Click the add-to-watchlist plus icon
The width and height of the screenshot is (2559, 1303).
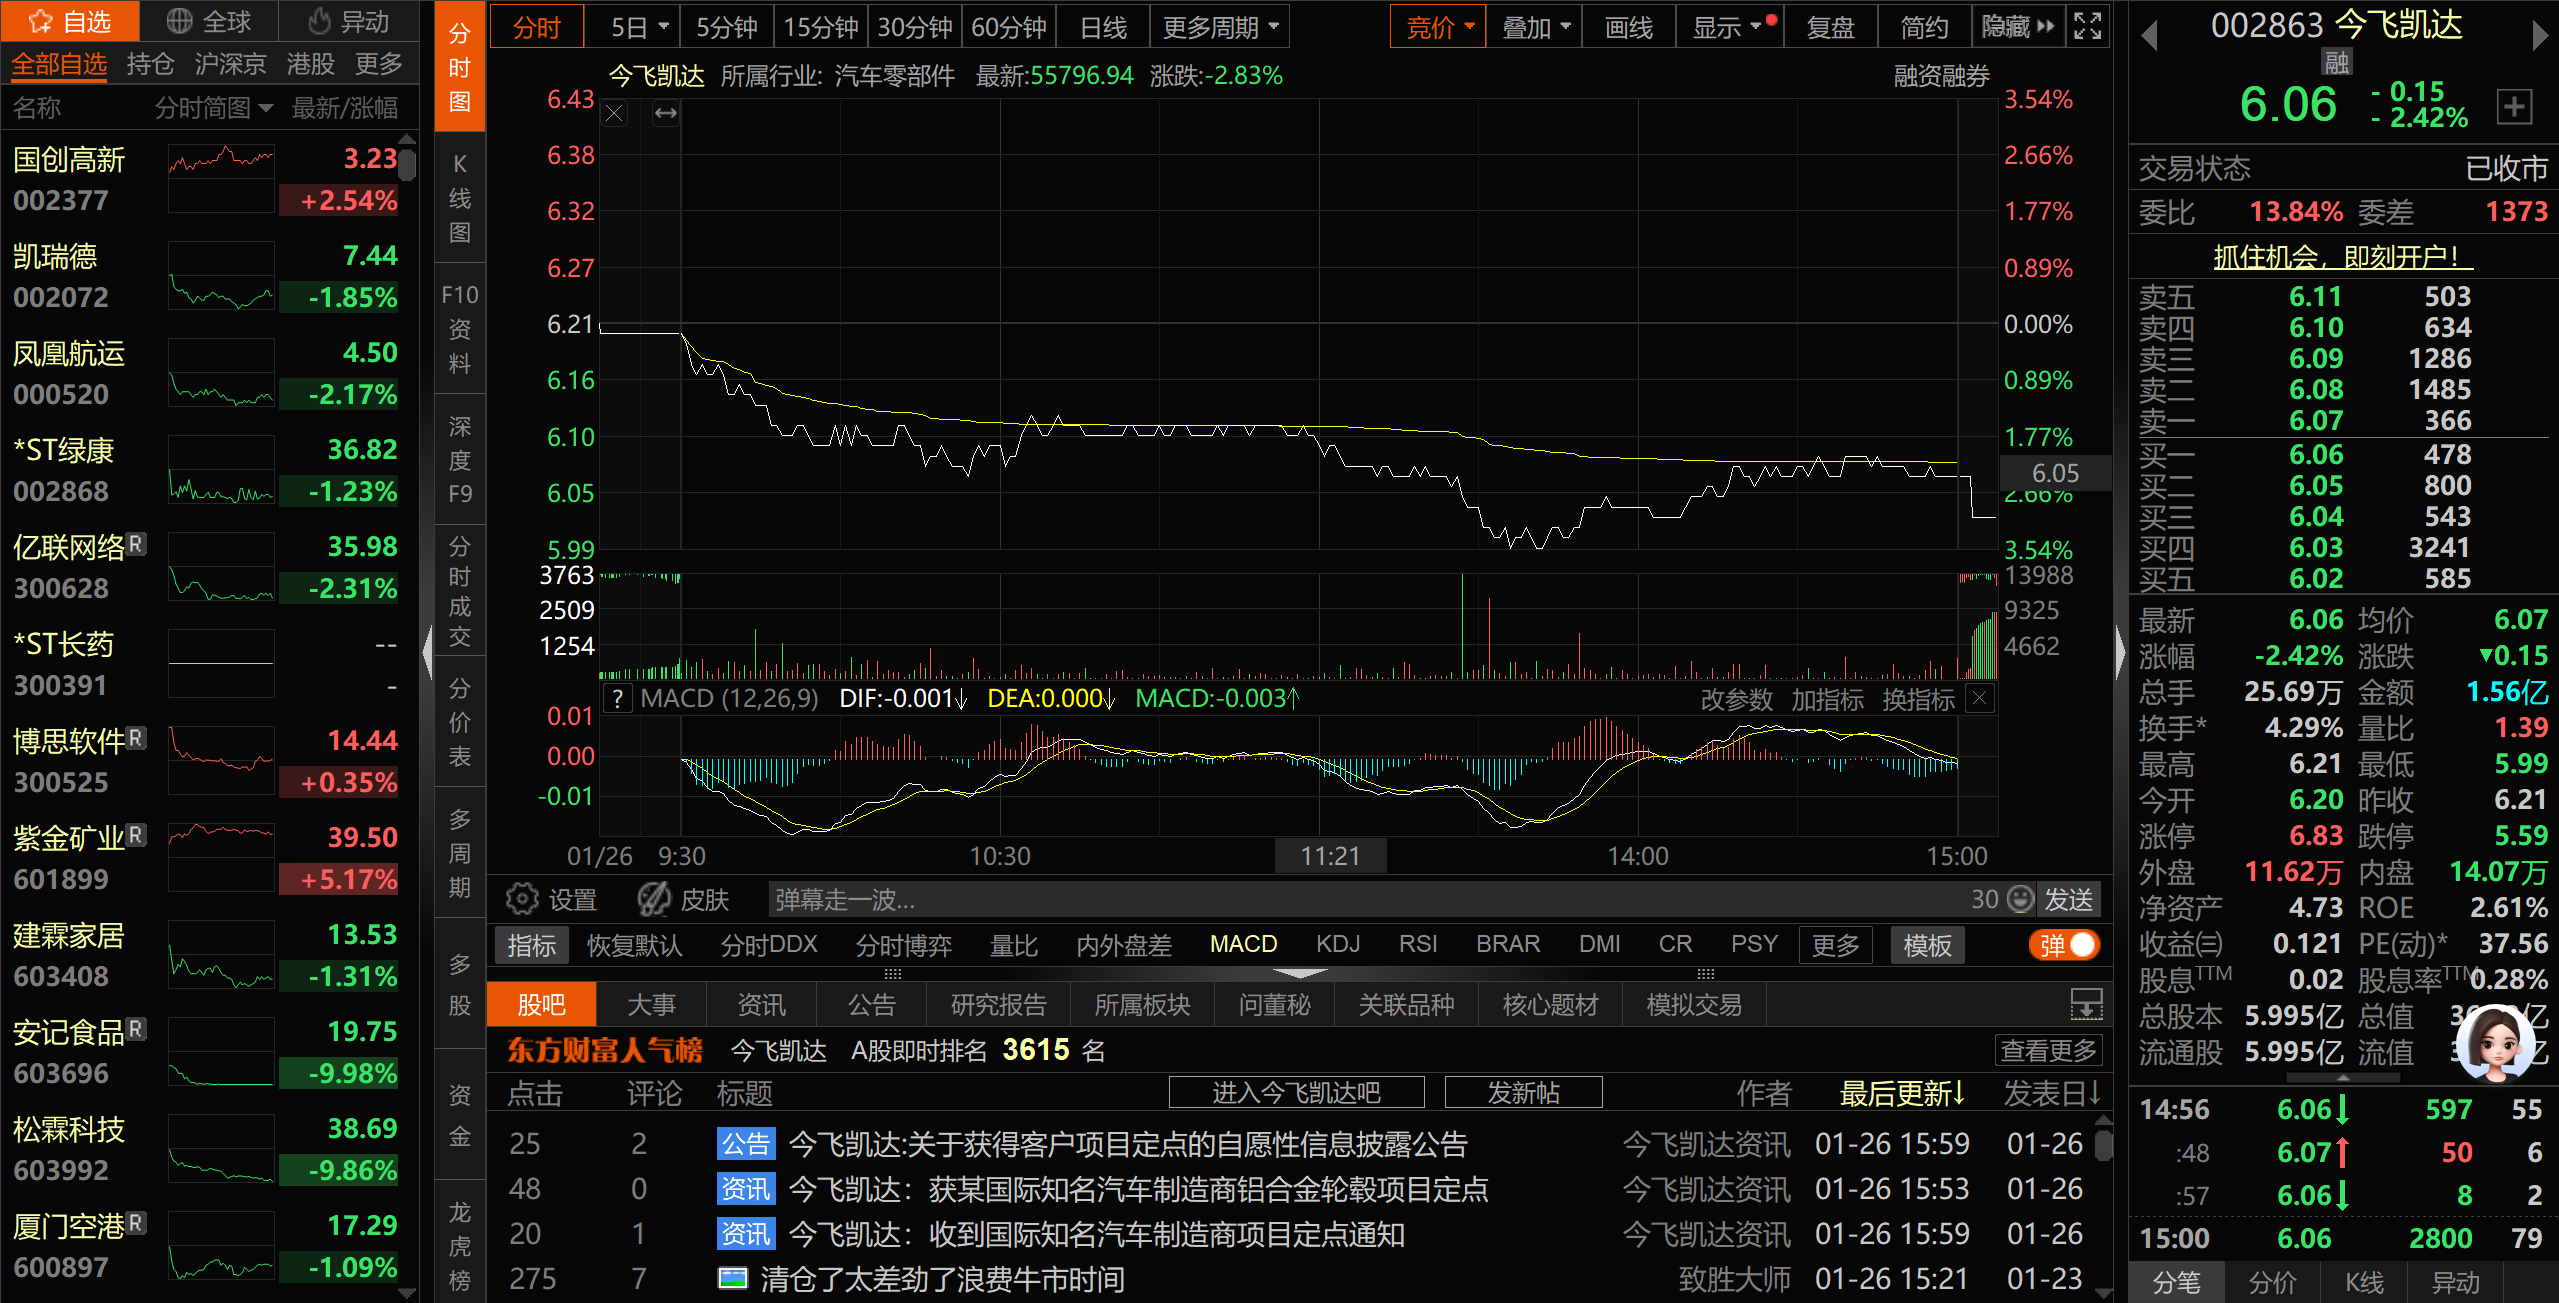coord(2514,106)
